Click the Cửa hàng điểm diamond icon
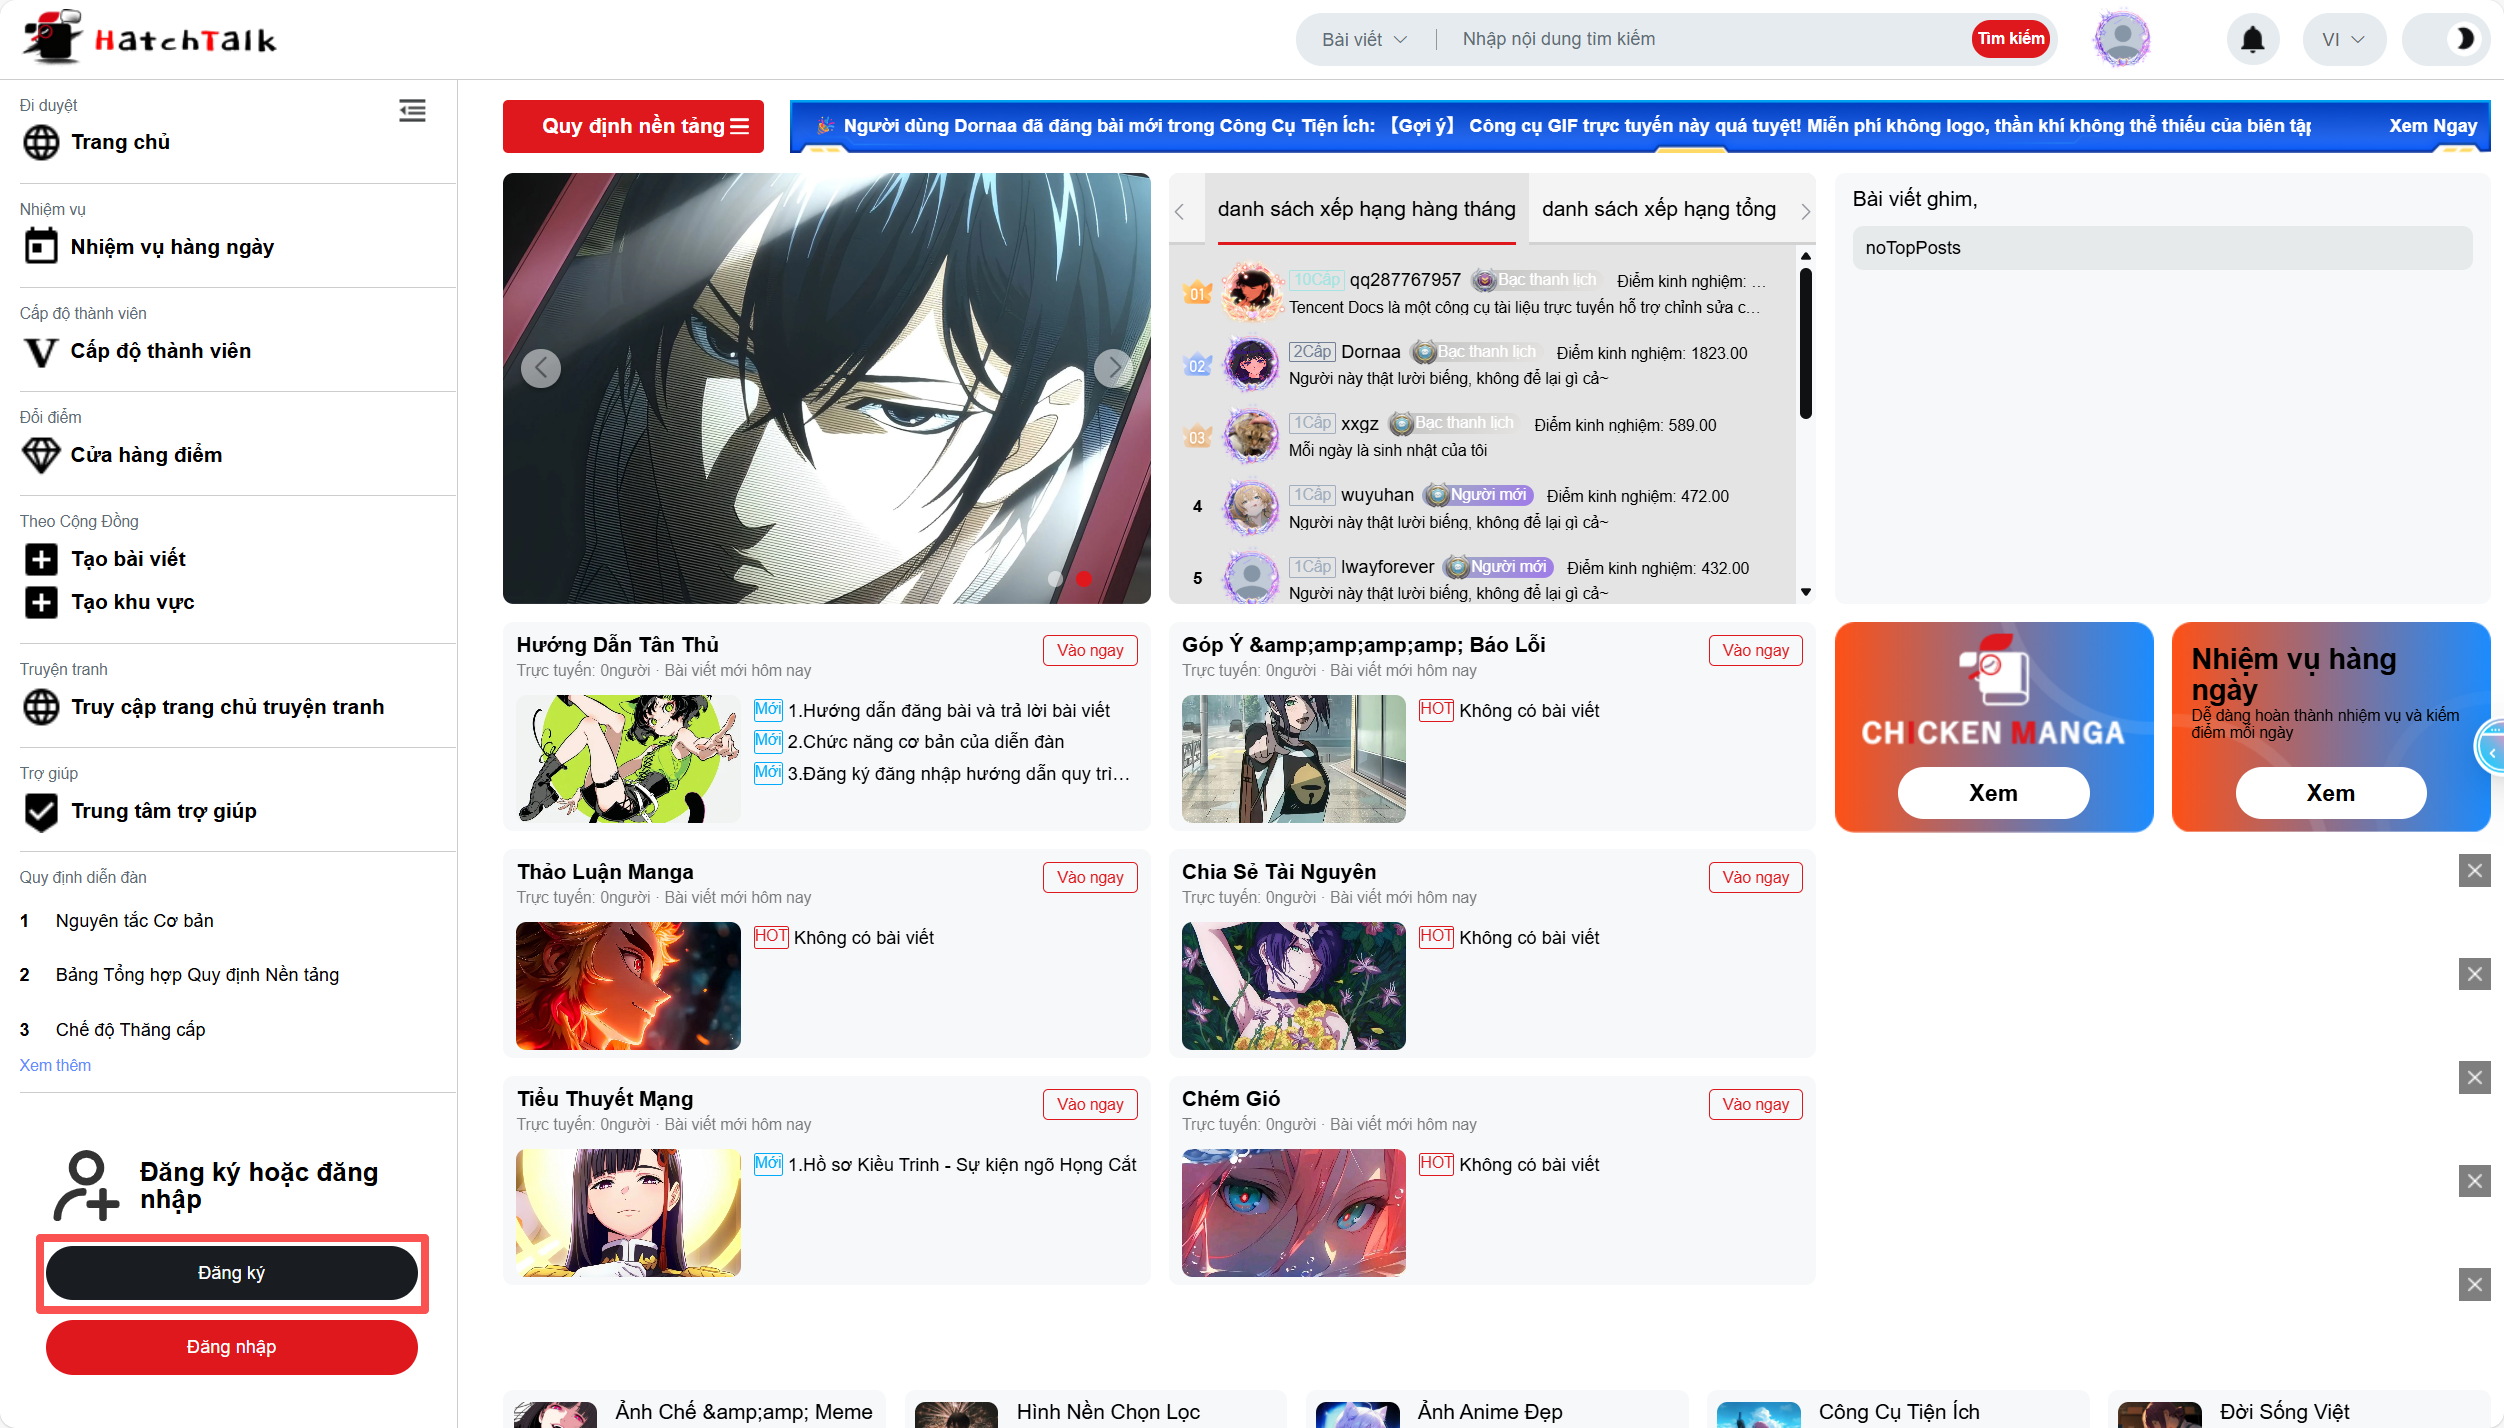Viewport: 2504px width, 1428px height. [x=41, y=455]
